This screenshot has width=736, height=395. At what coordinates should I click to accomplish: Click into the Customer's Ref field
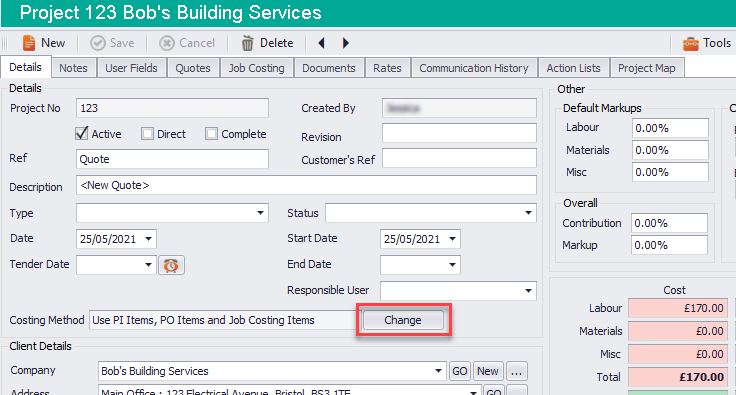pos(459,158)
